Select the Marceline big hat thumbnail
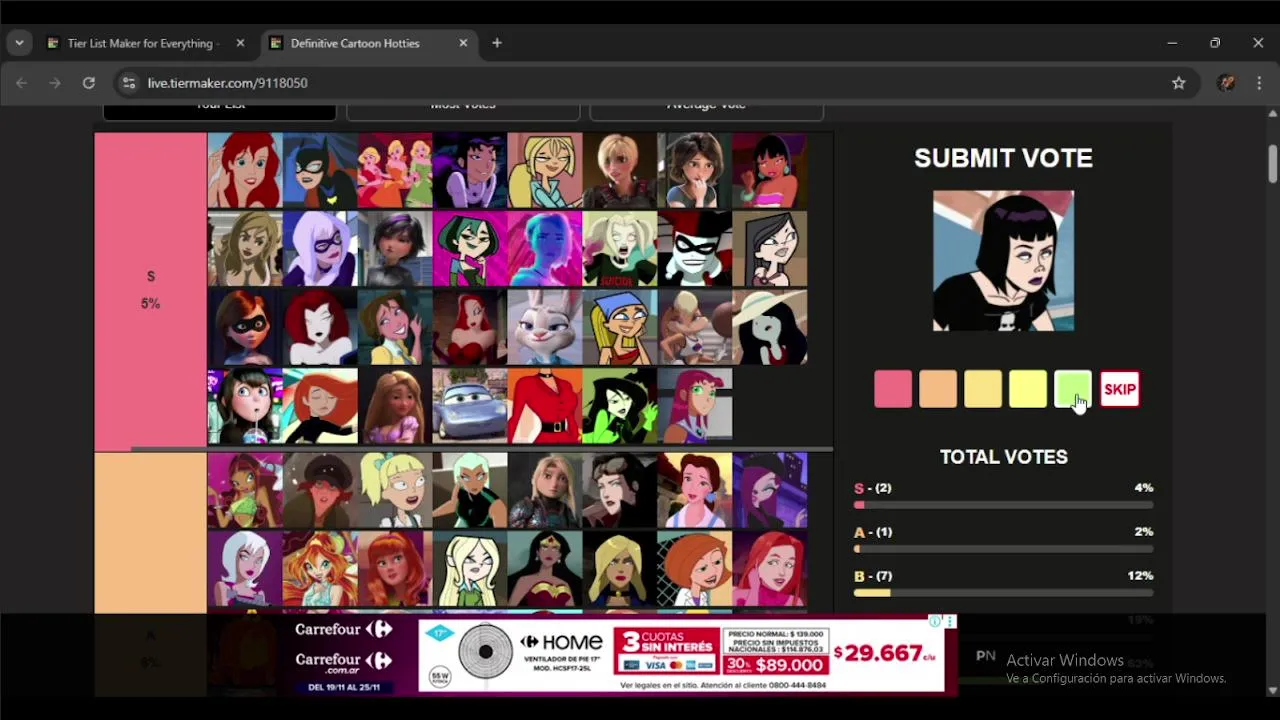Screen dimensions: 1280x720 770,327
